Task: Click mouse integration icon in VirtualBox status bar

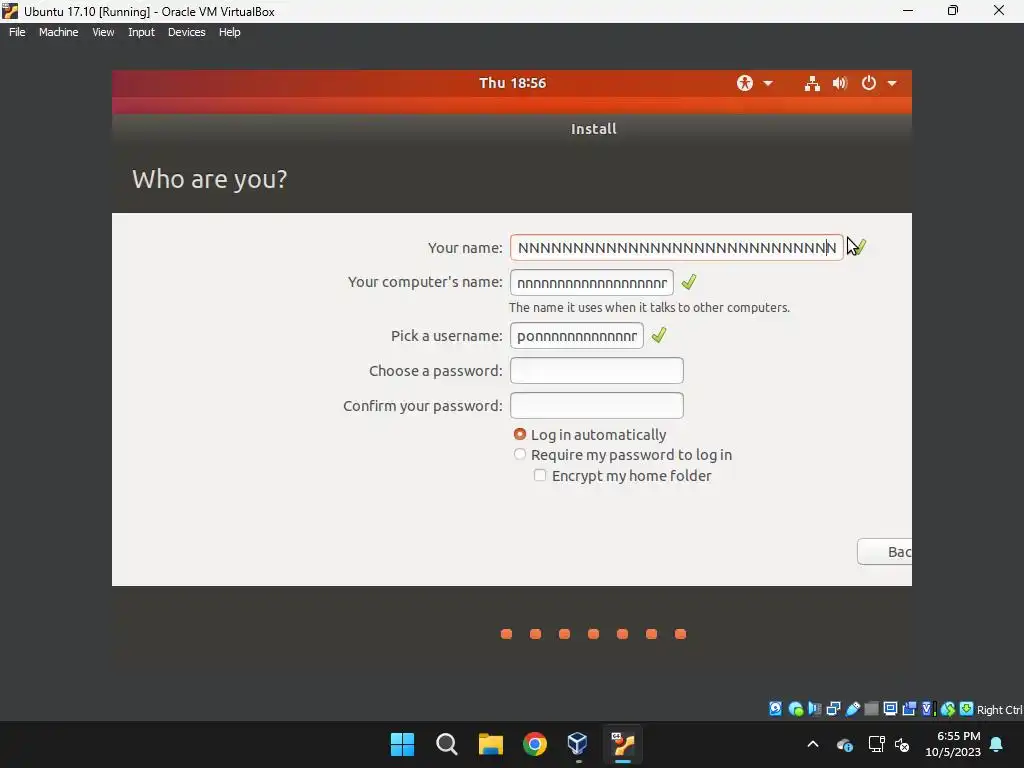Action: pyautogui.click(x=948, y=709)
